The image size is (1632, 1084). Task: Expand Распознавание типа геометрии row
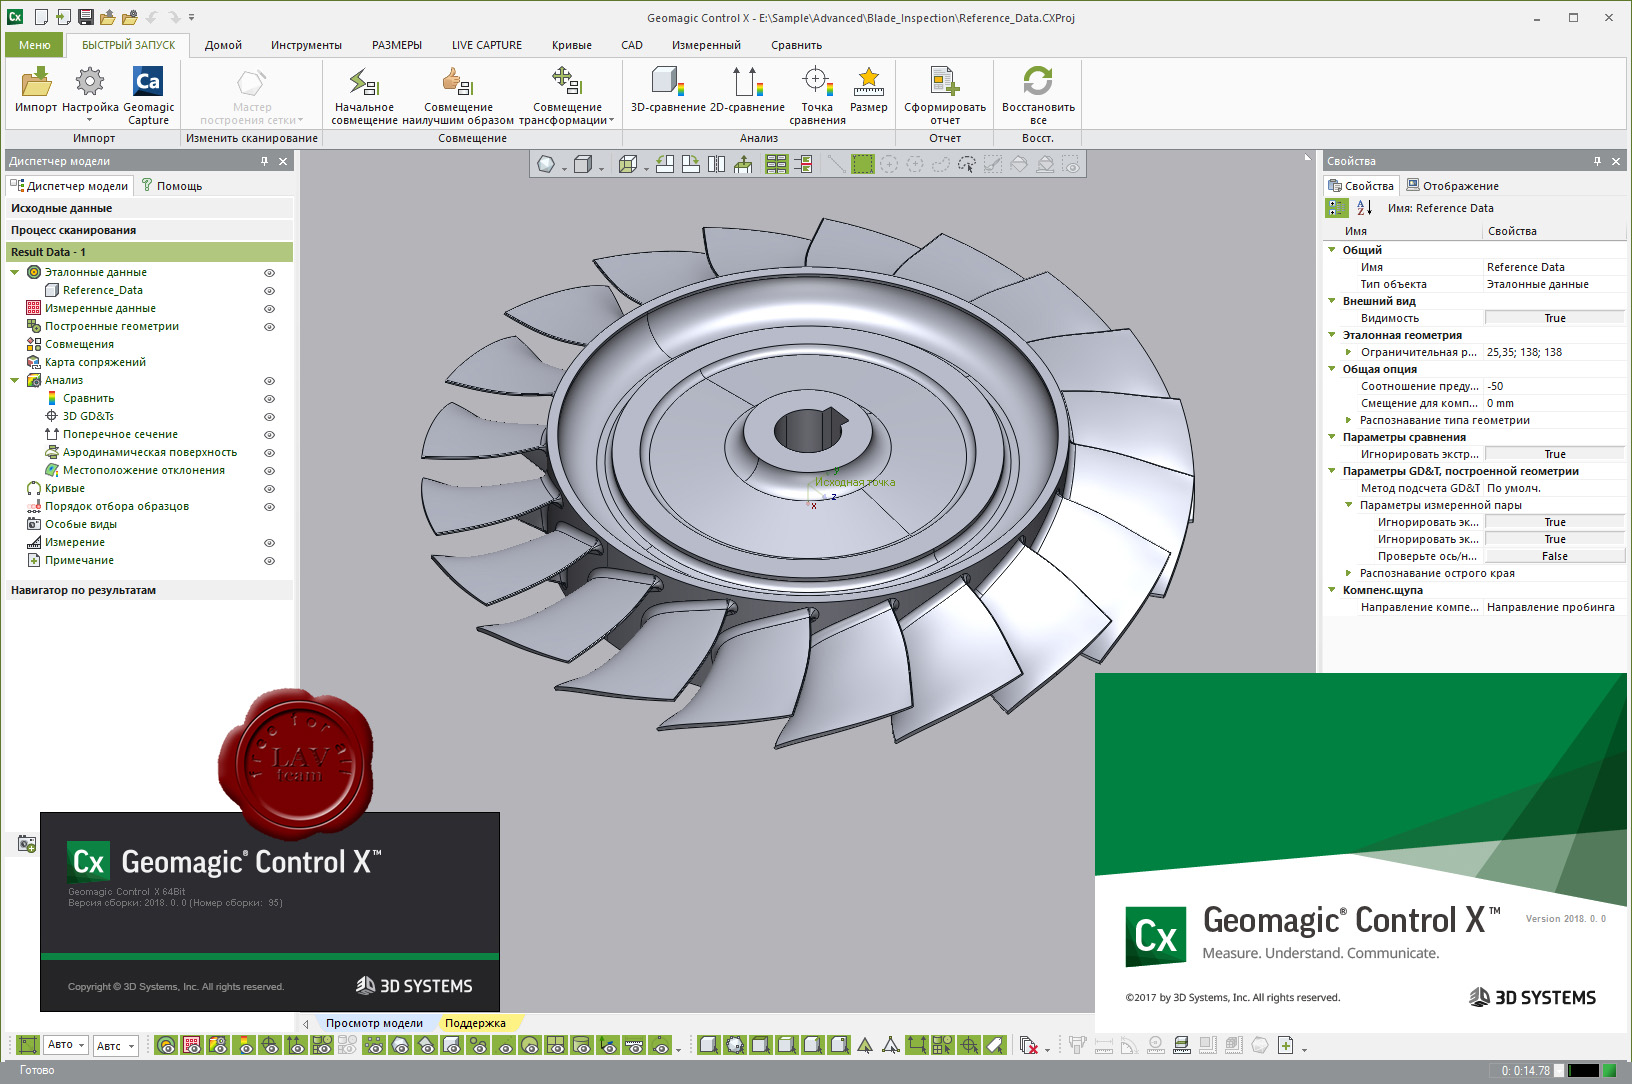click(x=1349, y=420)
